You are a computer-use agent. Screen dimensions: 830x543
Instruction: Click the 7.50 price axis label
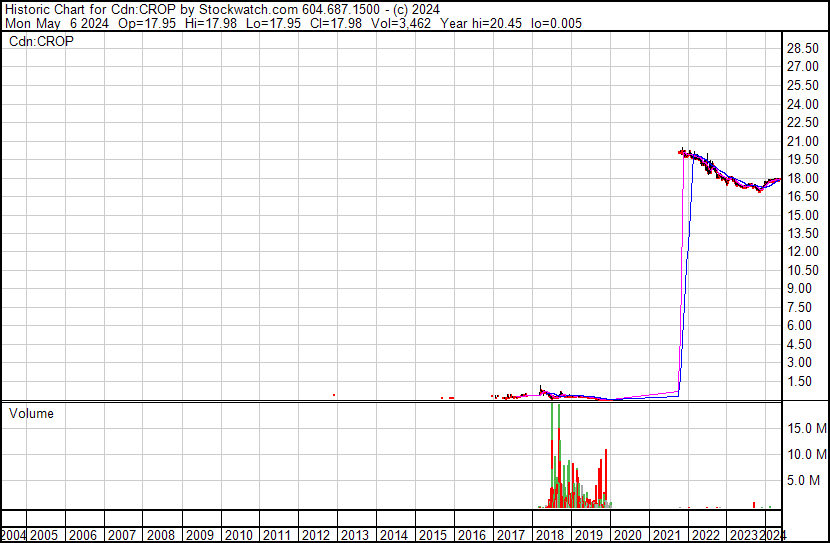tap(799, 307)
